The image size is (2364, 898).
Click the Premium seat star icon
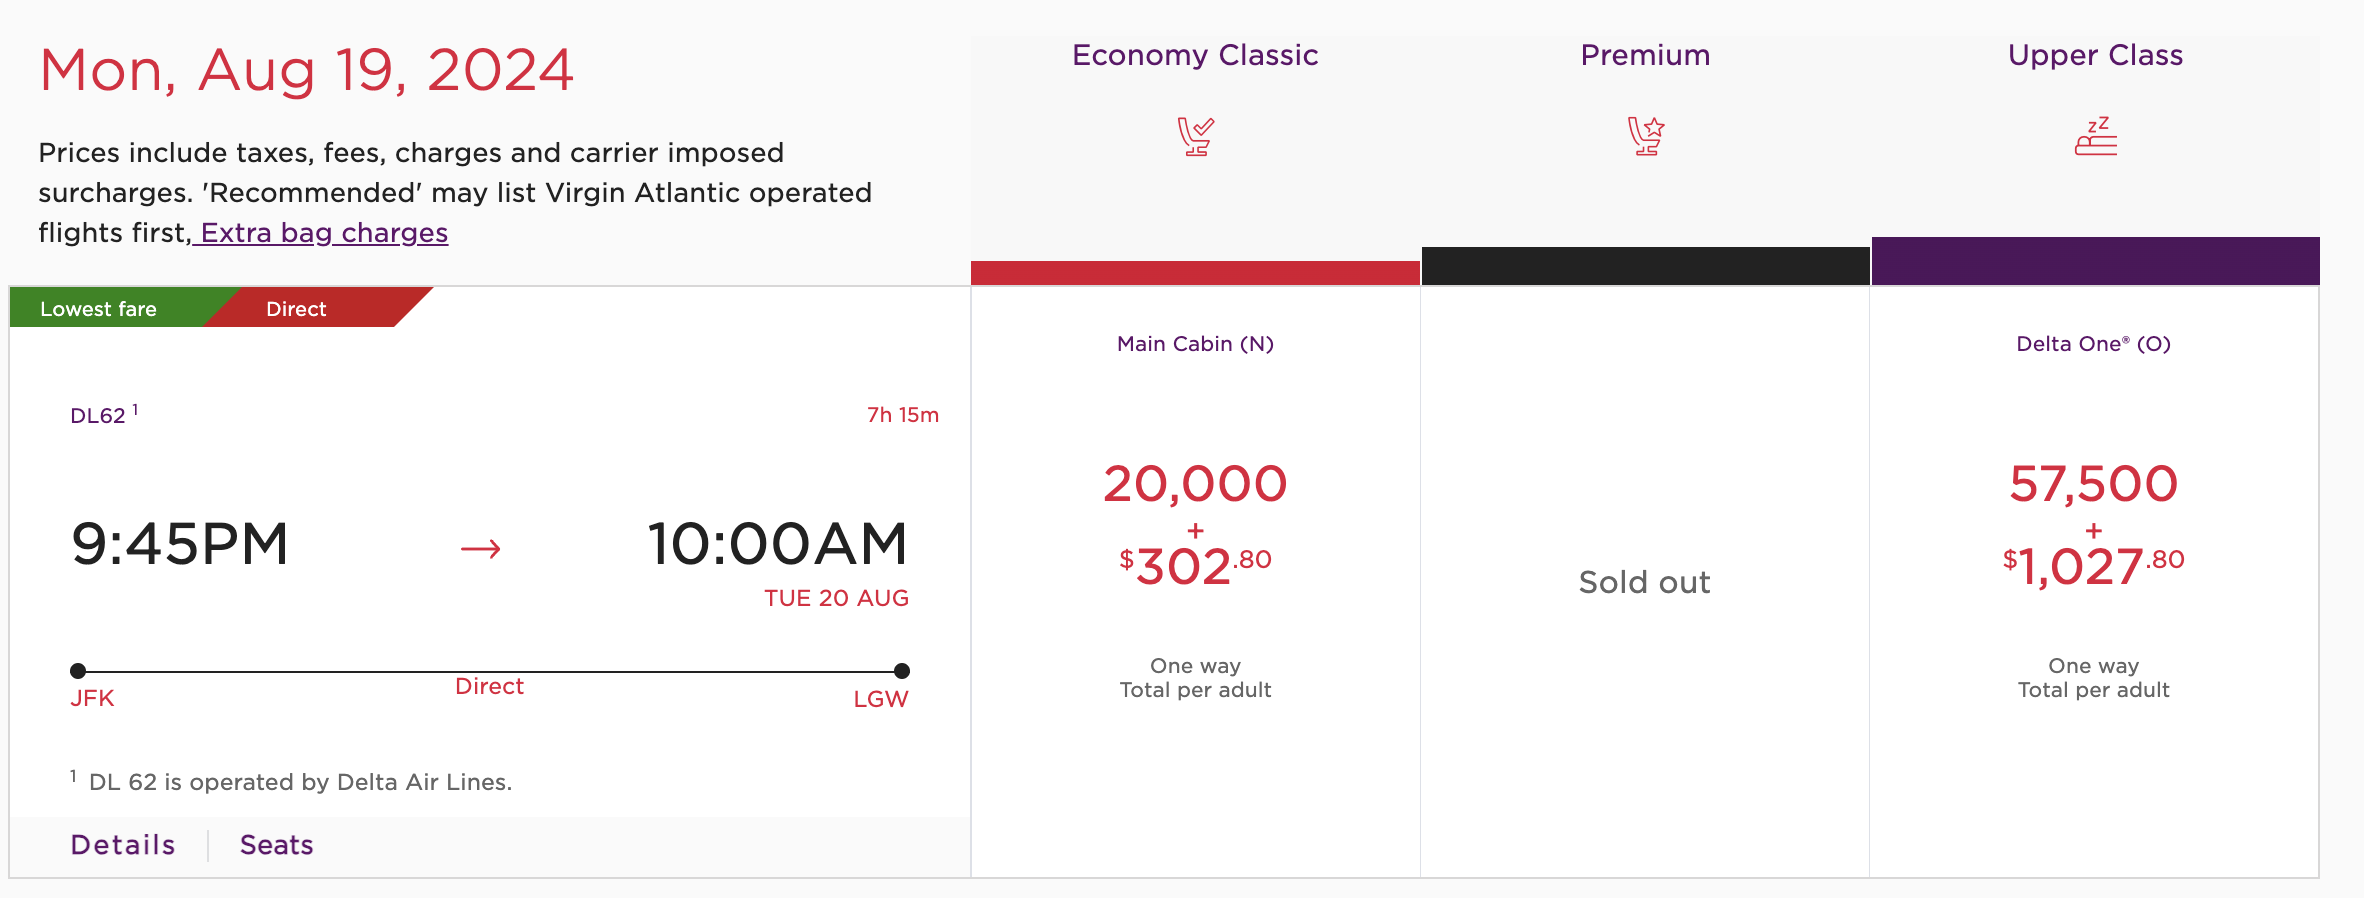(1645, 136)
